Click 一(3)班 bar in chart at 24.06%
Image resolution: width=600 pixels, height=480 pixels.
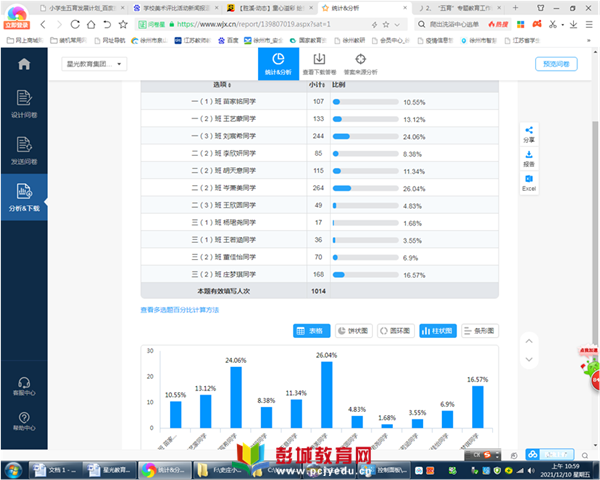[x=236, y=397]
